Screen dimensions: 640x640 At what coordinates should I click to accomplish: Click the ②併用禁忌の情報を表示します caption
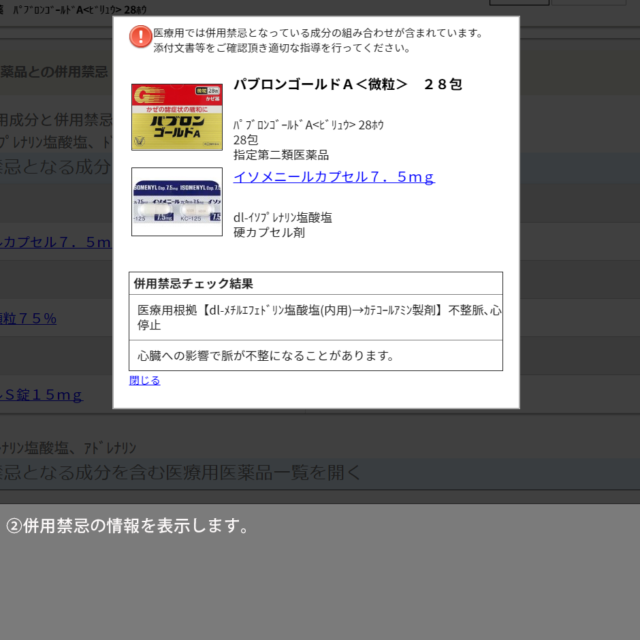pos(127,526)
